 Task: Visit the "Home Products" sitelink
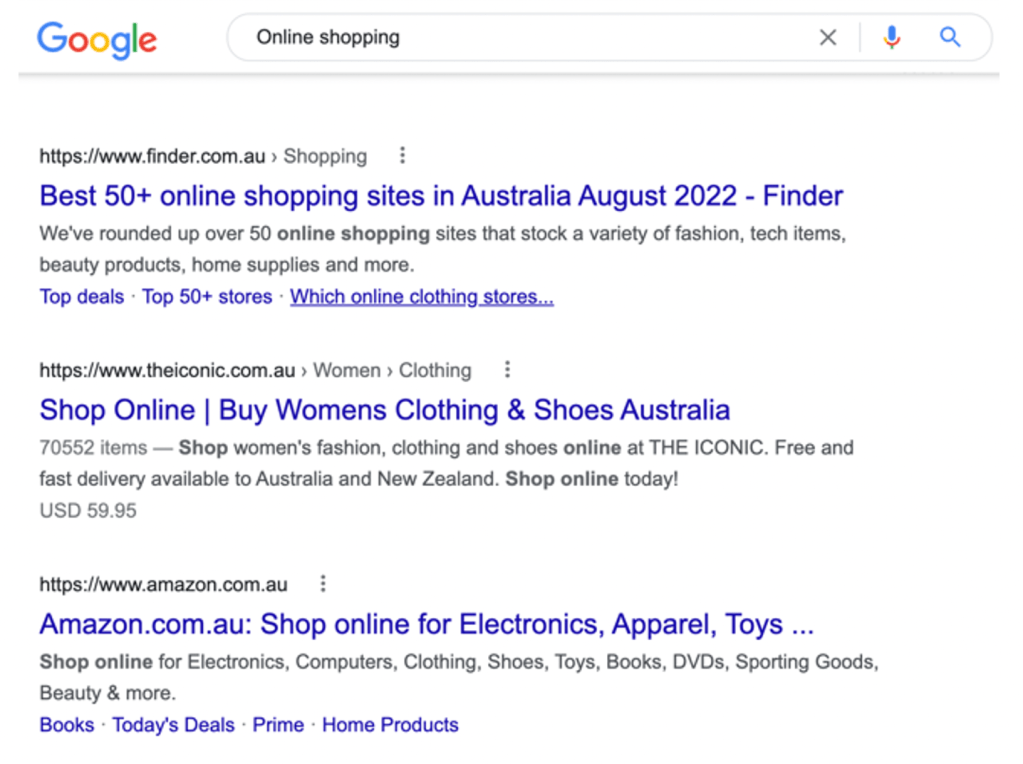(x=390, y=725)
